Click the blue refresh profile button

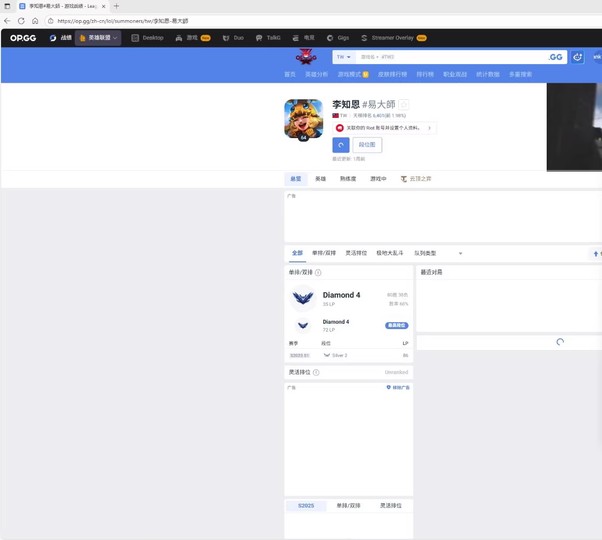tap(340, 145)
